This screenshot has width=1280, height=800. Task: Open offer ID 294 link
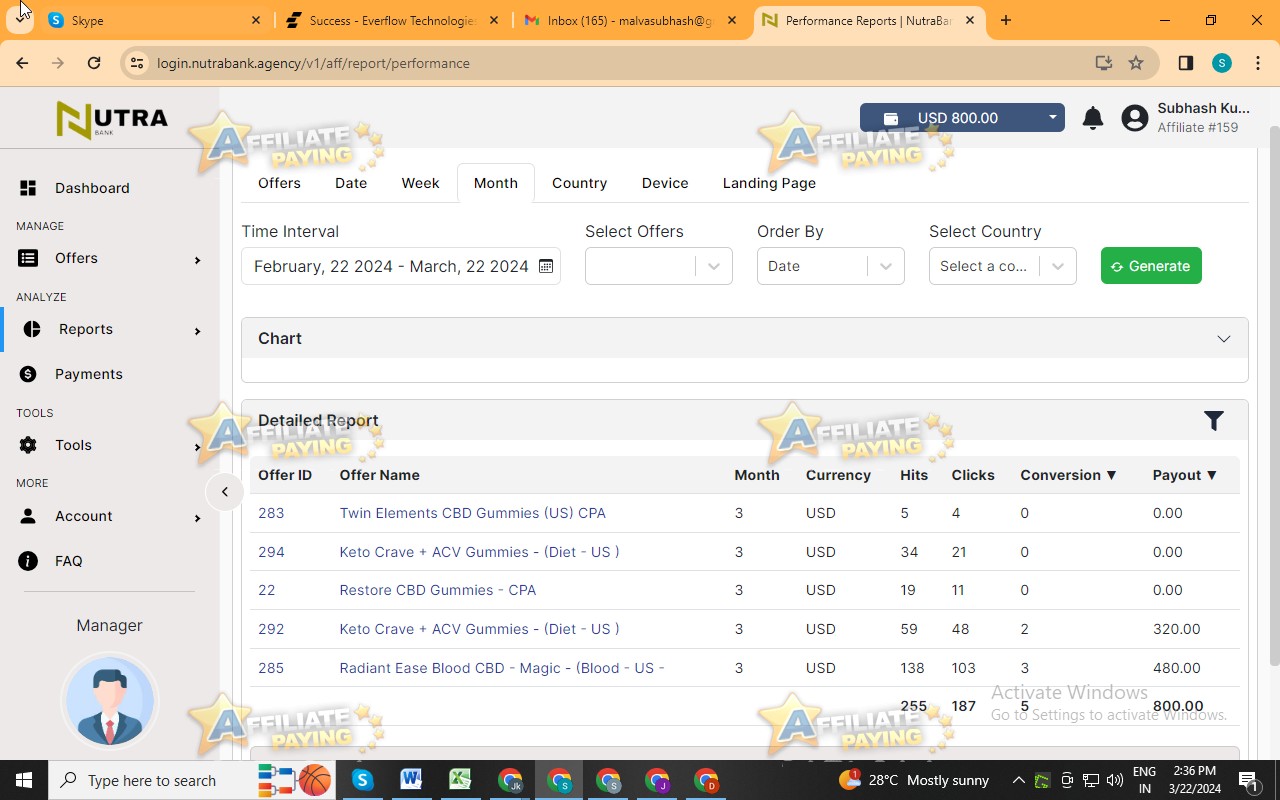coord(271,552)
